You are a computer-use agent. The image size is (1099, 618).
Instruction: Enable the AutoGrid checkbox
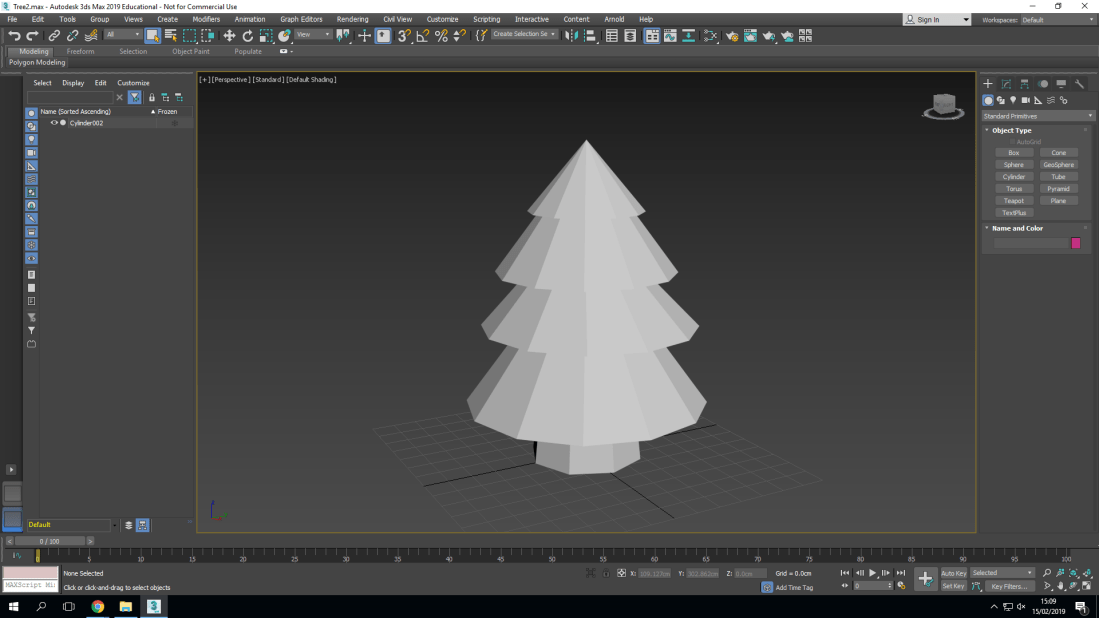pos(1012,142)
